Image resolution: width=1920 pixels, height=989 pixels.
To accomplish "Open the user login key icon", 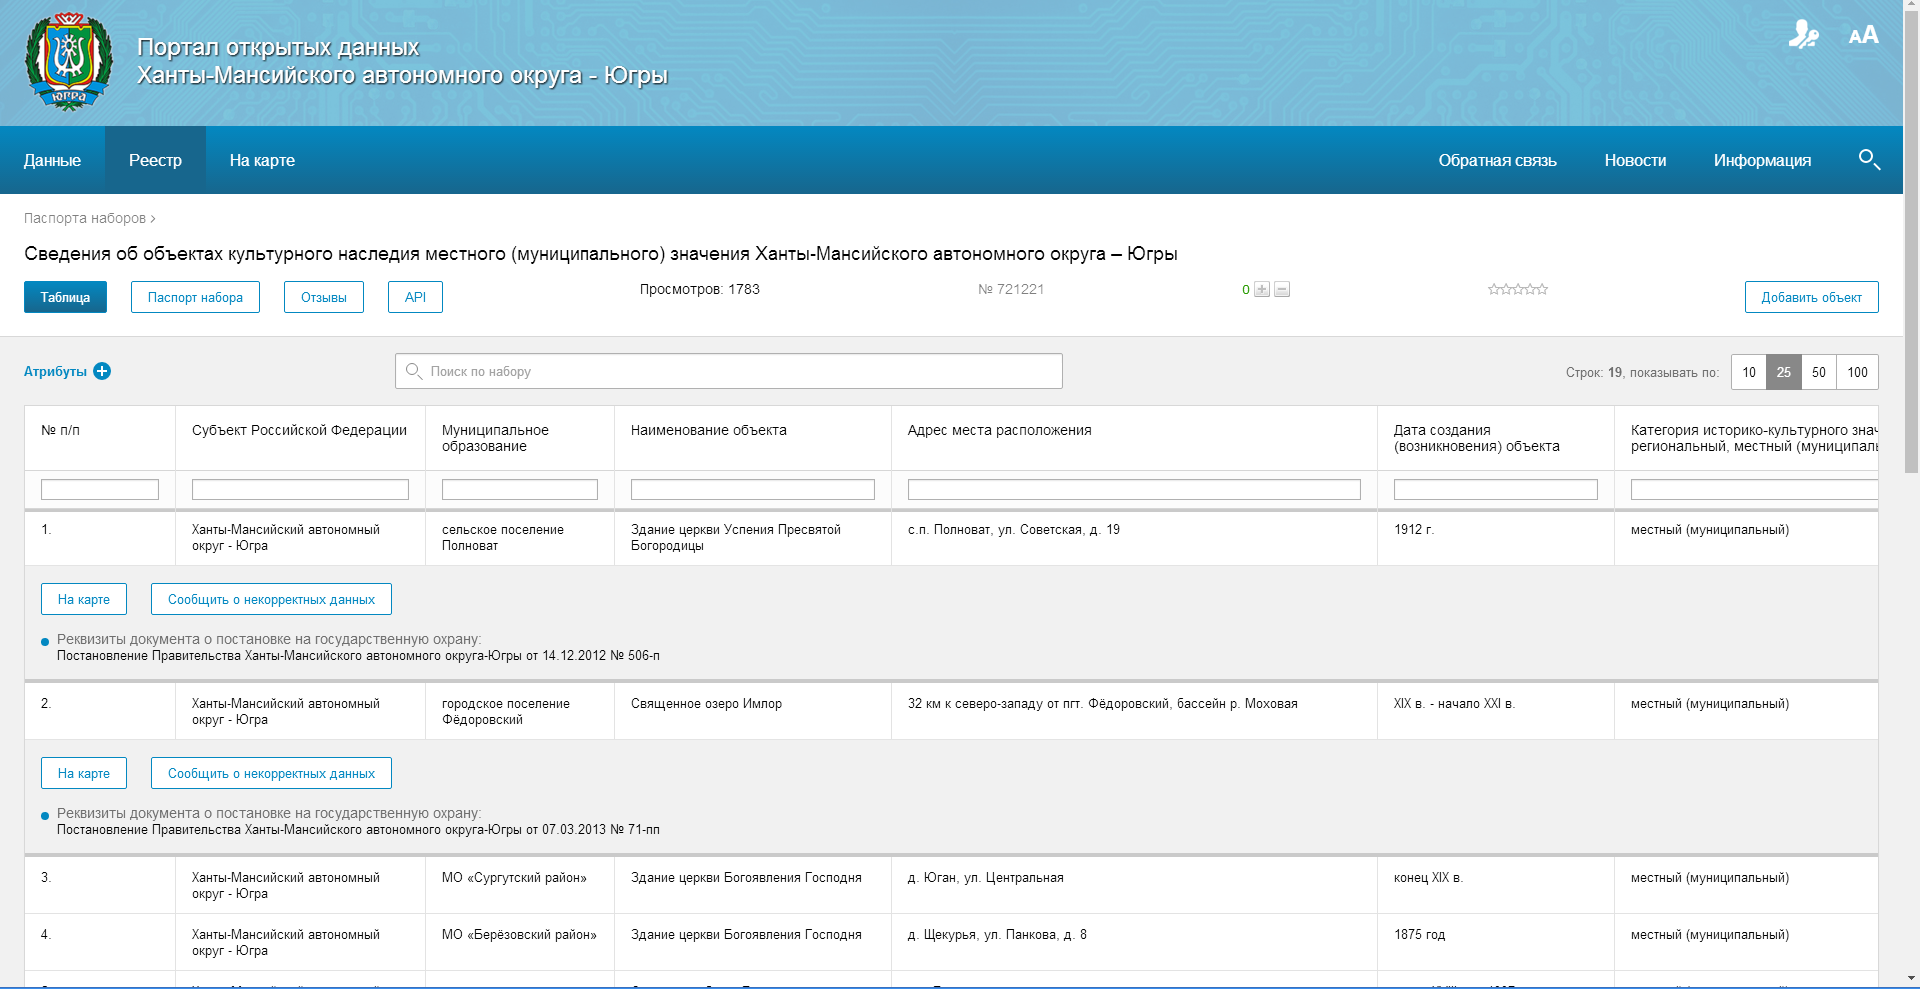I will point(1803,35).
